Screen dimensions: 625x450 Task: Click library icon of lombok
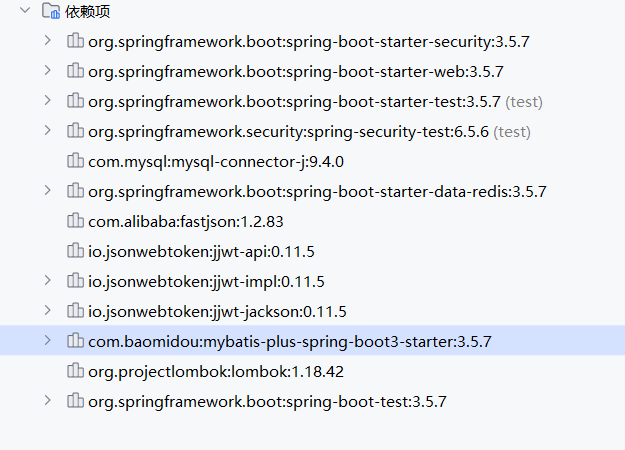coord(75,371)
